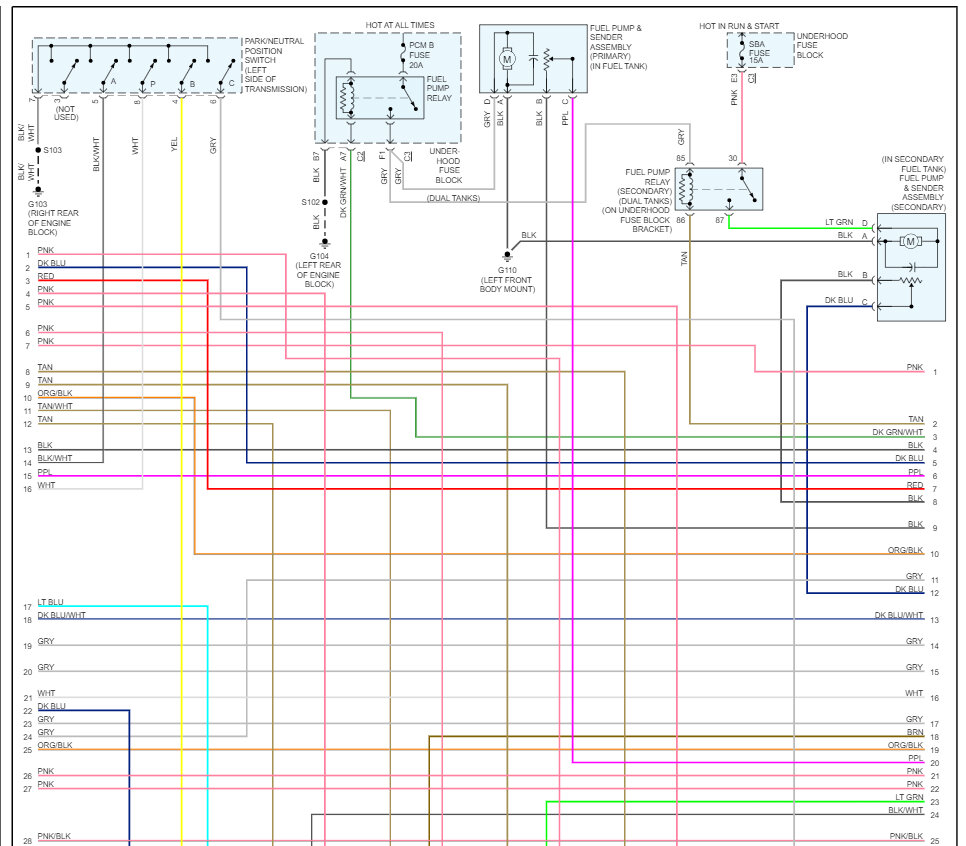Click the ORG/BLK label at left row 25

point(54,745)
